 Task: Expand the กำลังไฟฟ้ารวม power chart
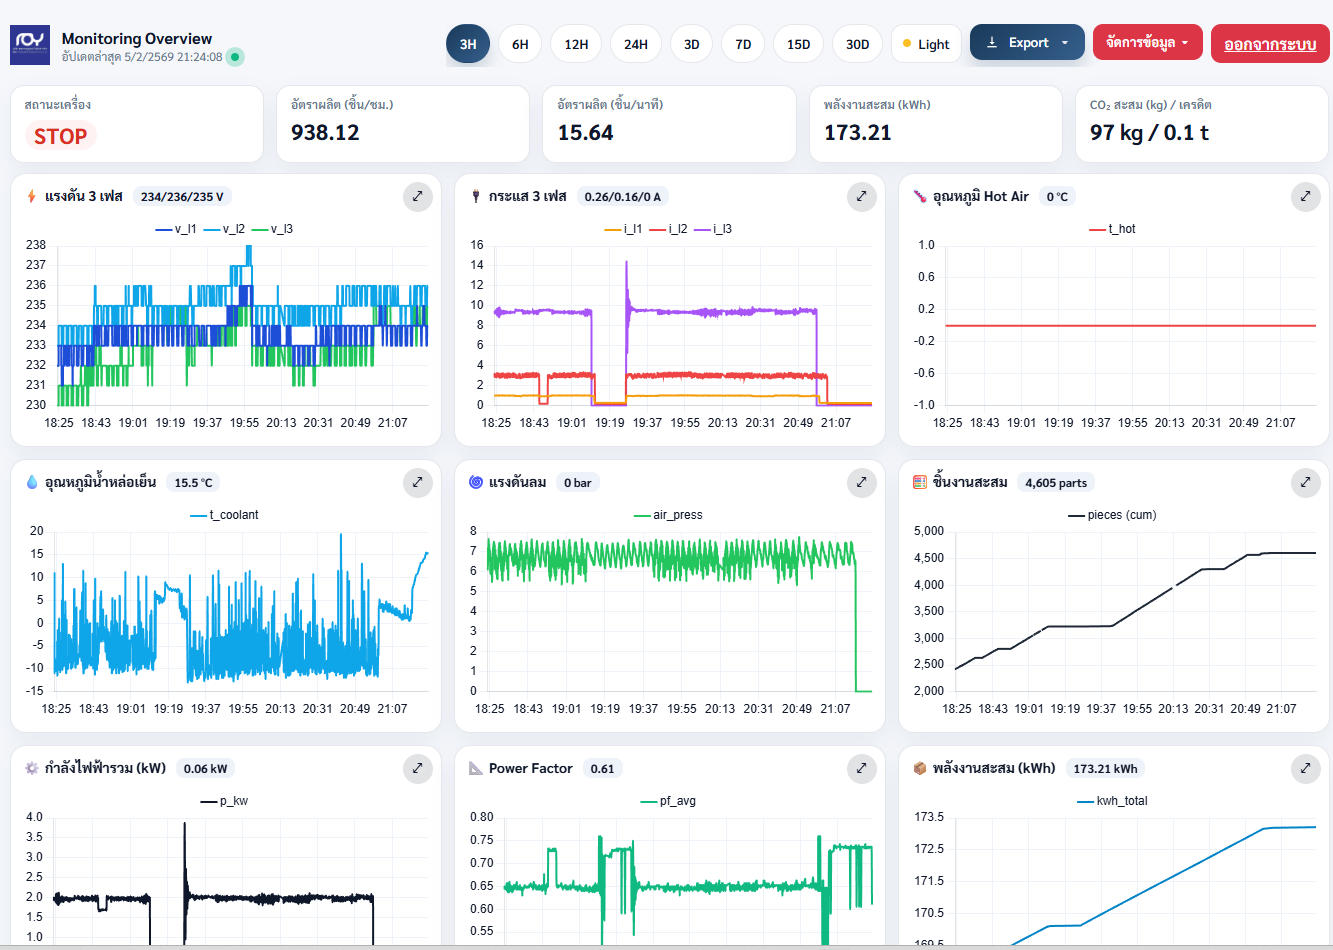[418, 768]
